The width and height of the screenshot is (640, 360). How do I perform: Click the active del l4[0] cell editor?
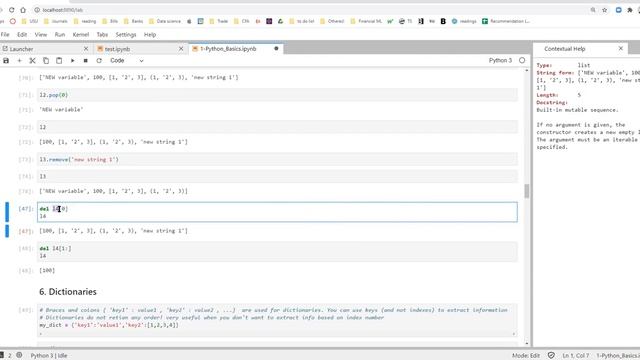click(x=277, y=212)
